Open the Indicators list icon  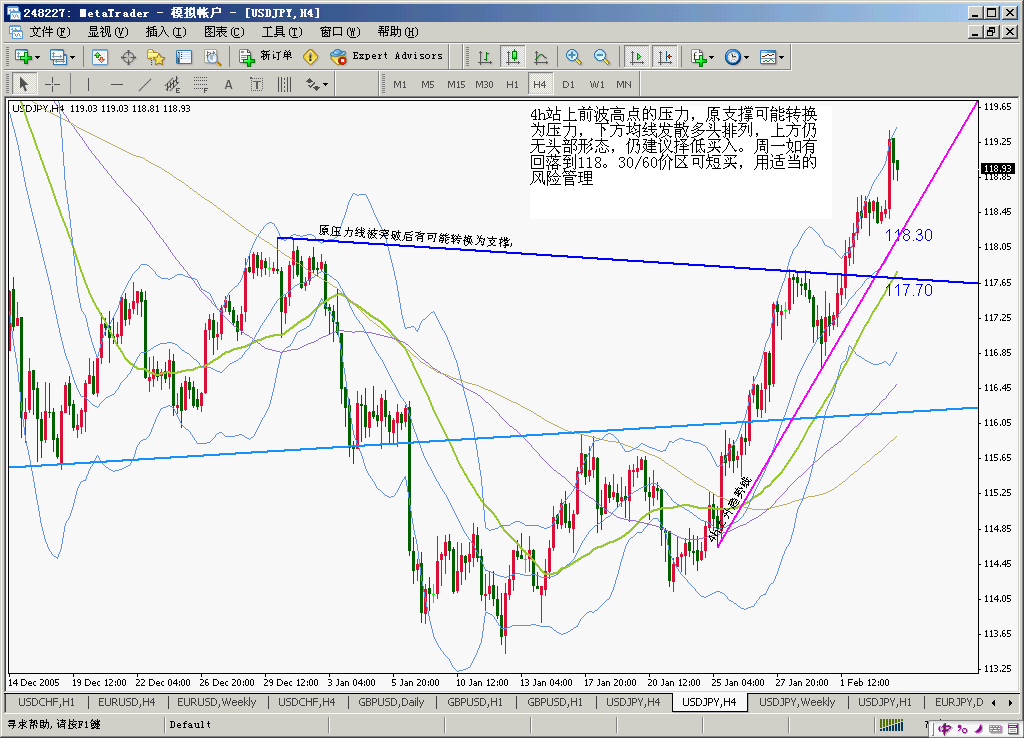point(699,57)
